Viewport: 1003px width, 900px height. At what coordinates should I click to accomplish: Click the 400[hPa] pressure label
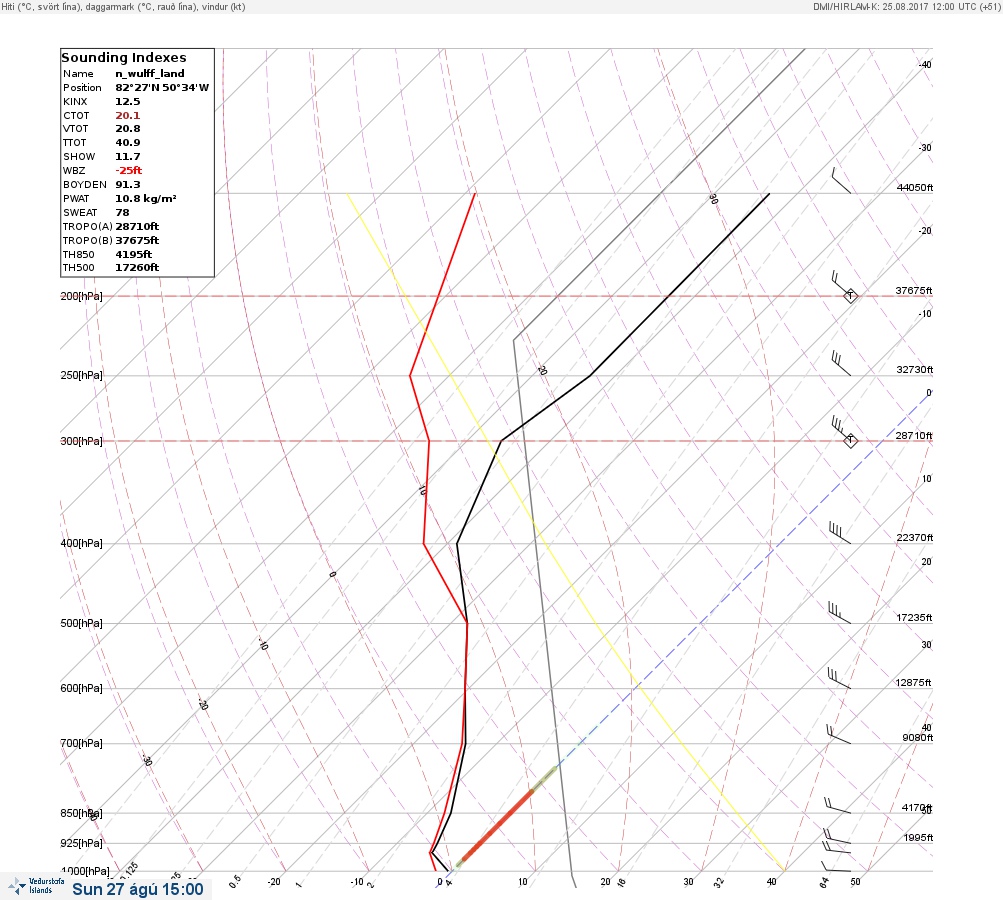click(81, 543)
